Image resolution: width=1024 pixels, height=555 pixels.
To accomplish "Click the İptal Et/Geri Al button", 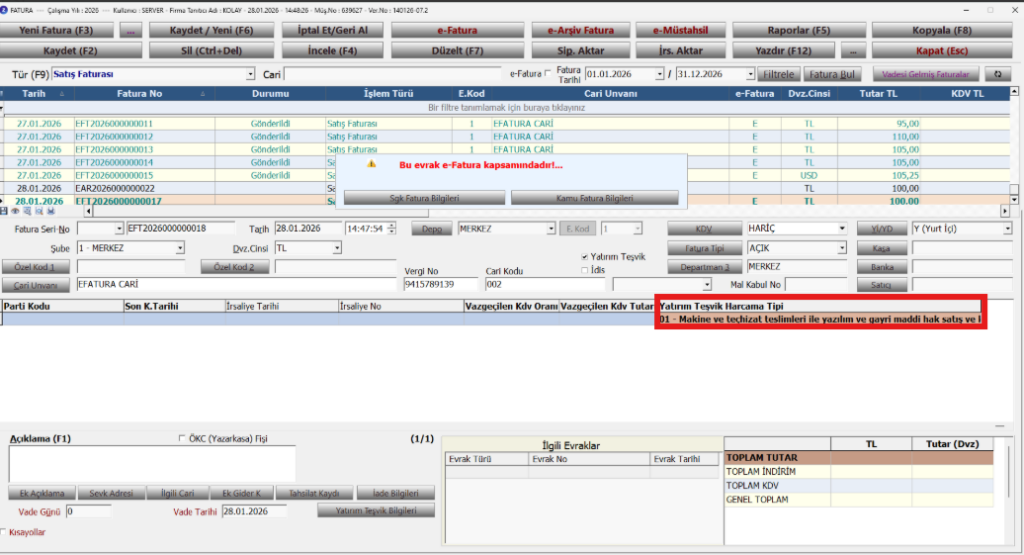I will pos(332,30).
